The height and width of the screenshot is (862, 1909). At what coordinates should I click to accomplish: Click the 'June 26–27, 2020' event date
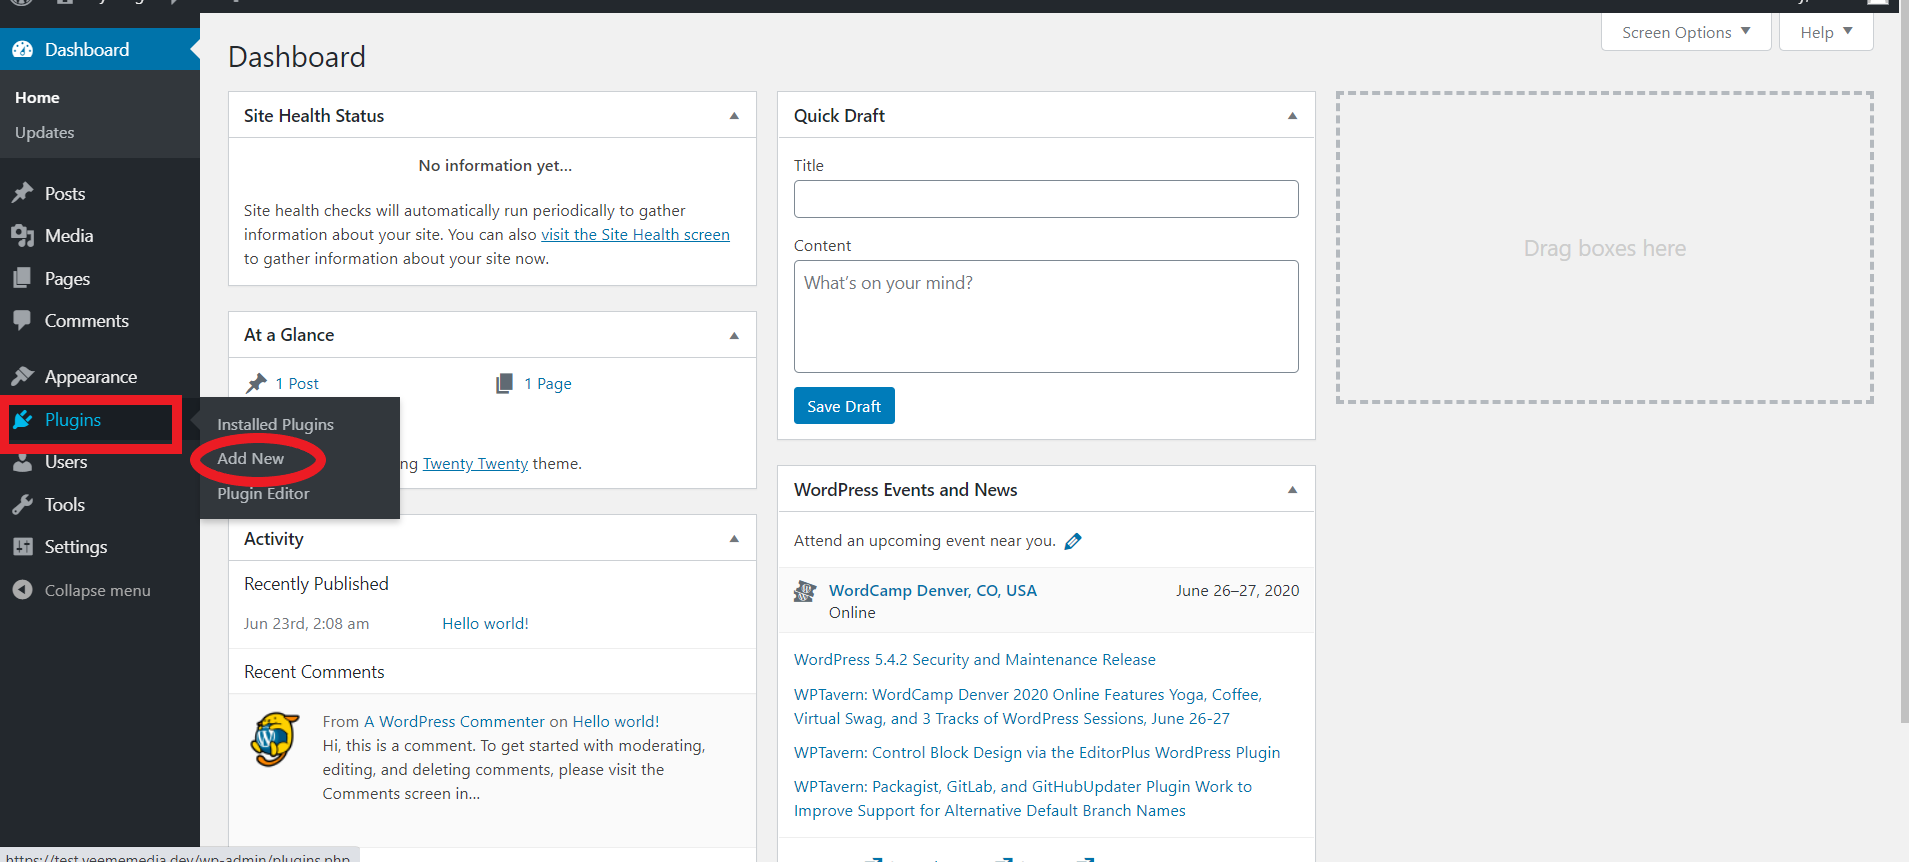tap(1237, 590)
